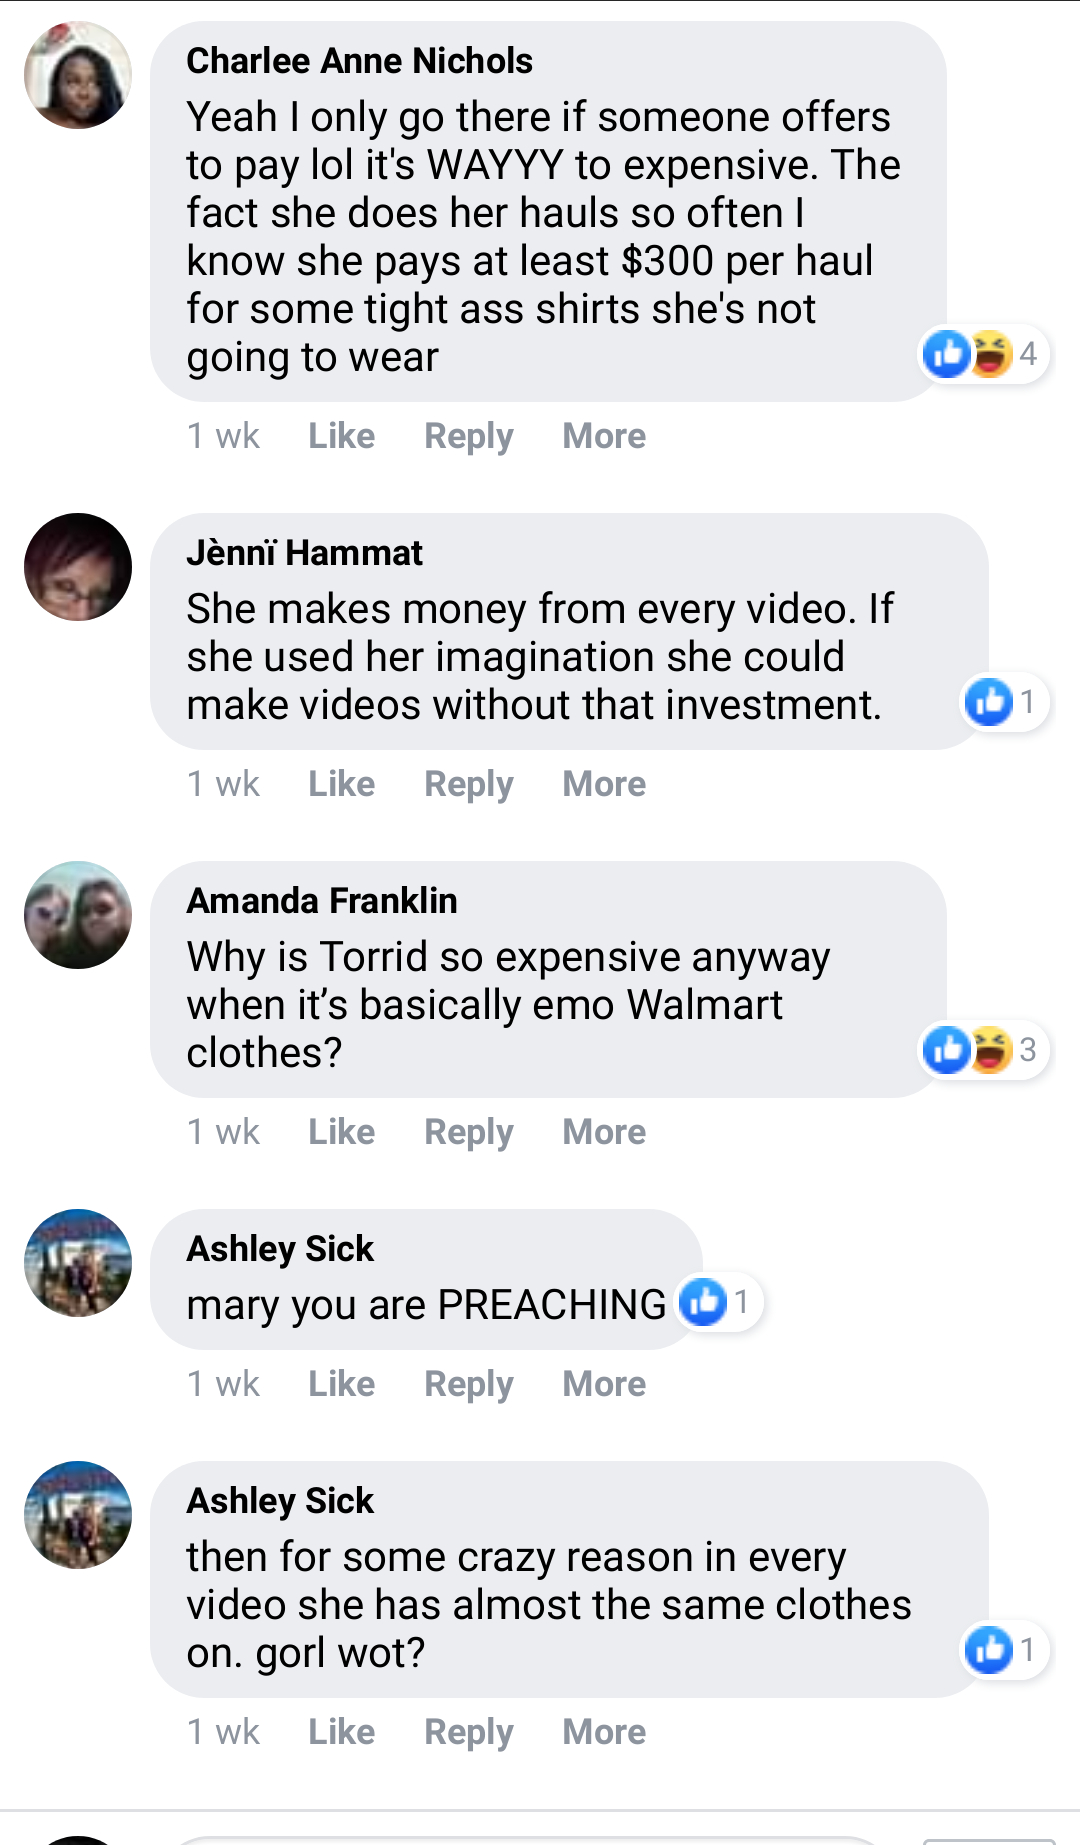Like the 'mary you are PREACHING' comment

coord(342,1384)
